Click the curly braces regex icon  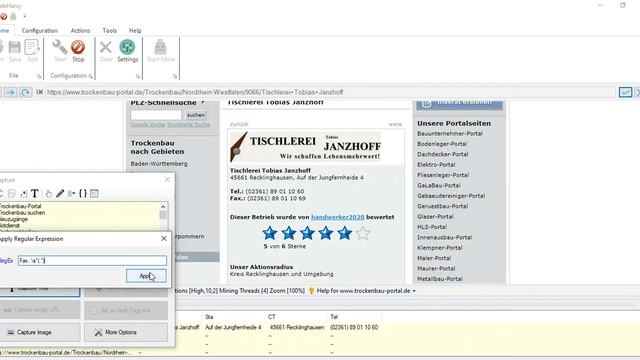83,193
